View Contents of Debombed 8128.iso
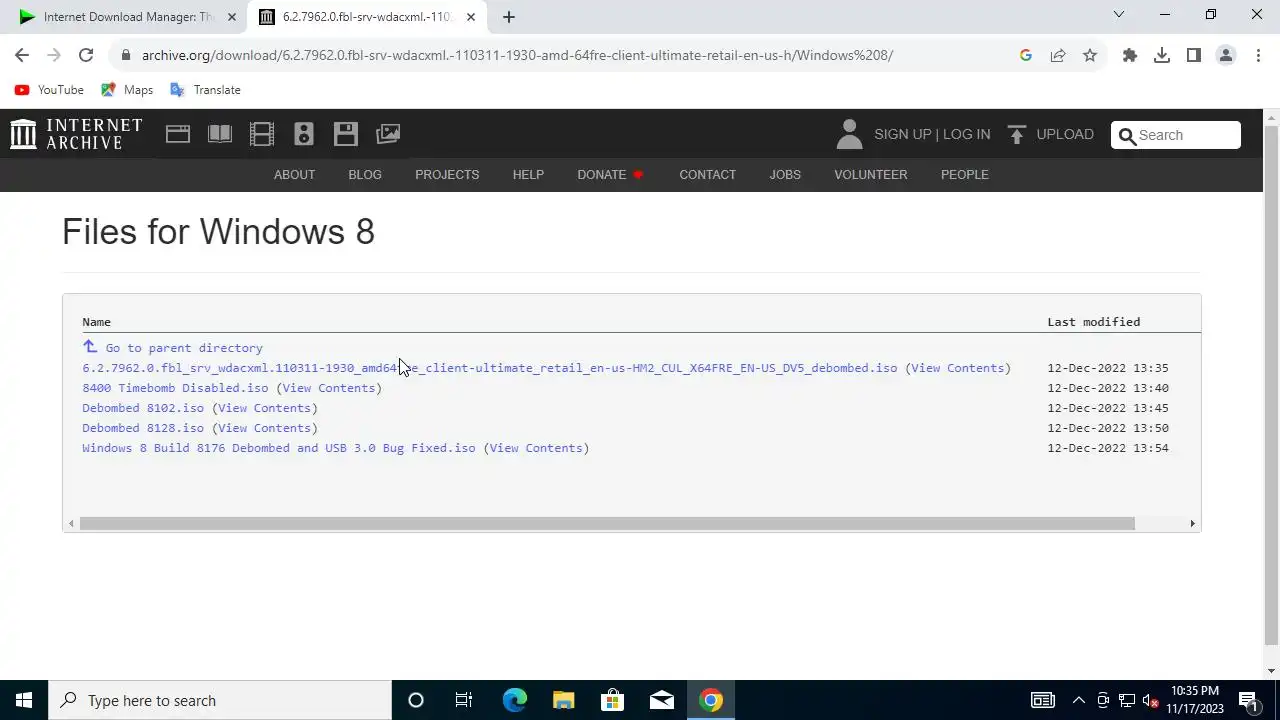The width and height of the screenshot is (1280, 720). point(265,428)
